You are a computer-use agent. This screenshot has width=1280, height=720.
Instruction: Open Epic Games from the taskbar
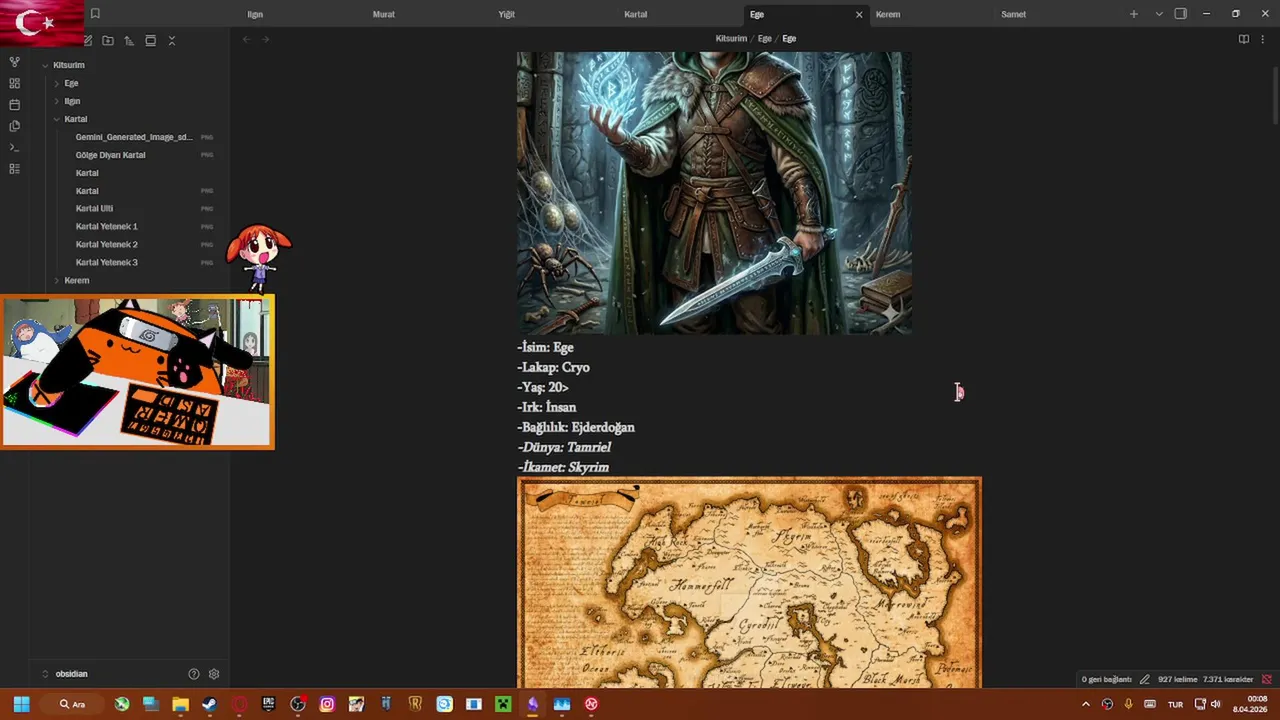[x=268, y=704]
